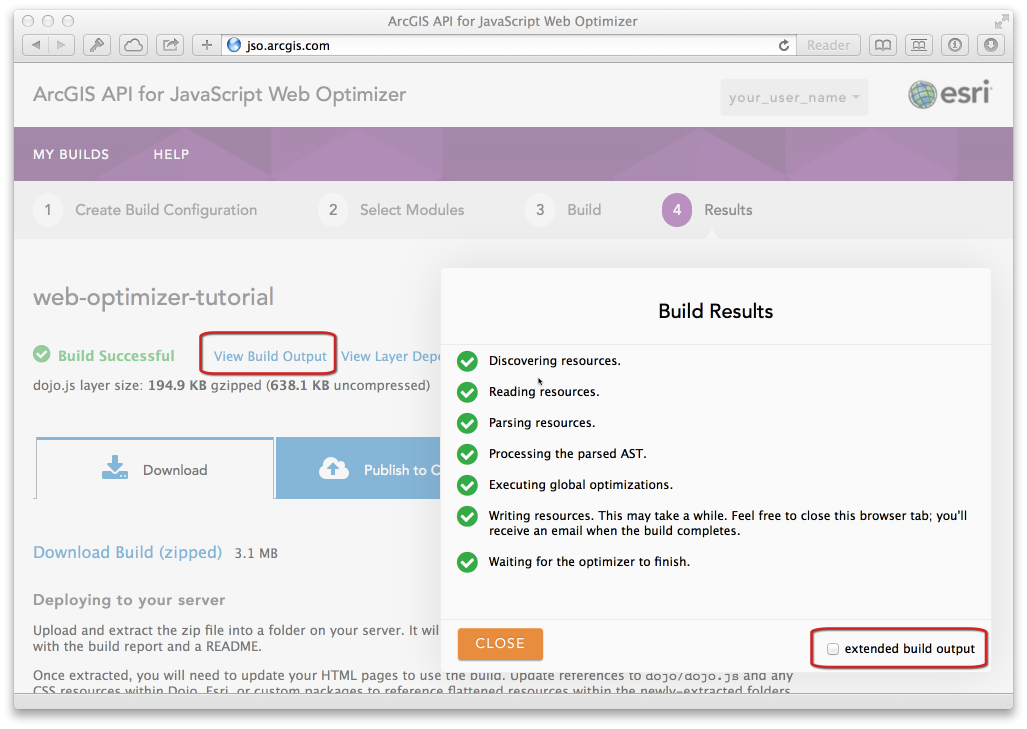Click the View Layer Dependencies link
Viewport: 1027px width, 729px height.
tap(391, 356)
